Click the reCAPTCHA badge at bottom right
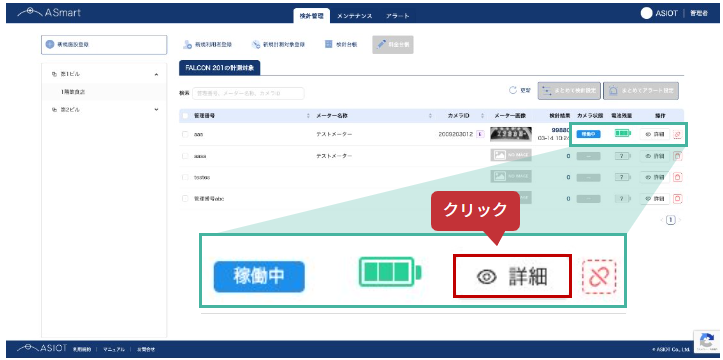723x360 pixels. point(707,342)
